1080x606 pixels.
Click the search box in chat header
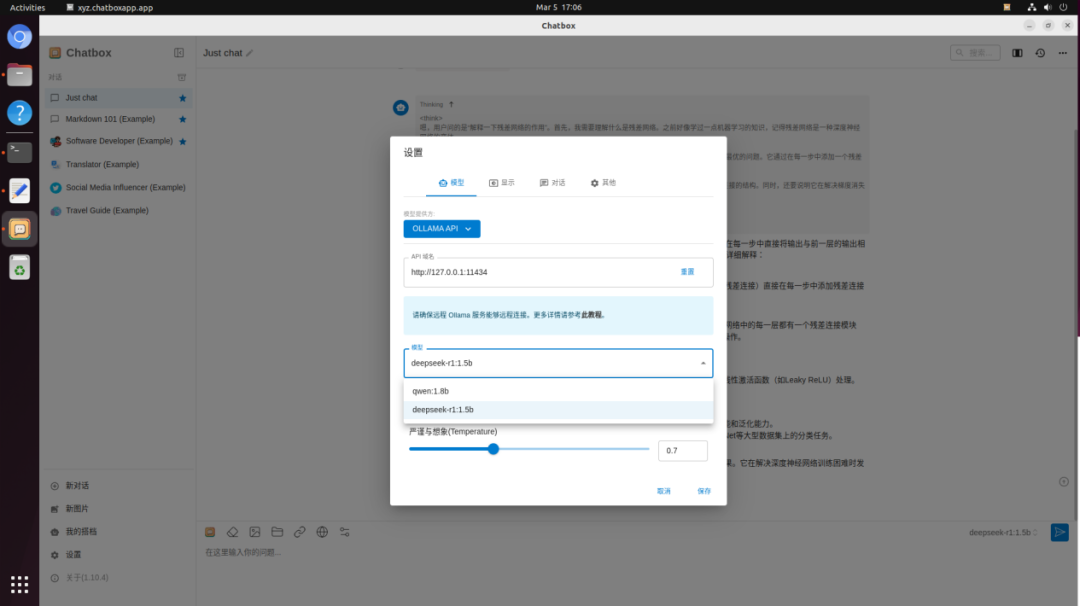tap(975, 53)
